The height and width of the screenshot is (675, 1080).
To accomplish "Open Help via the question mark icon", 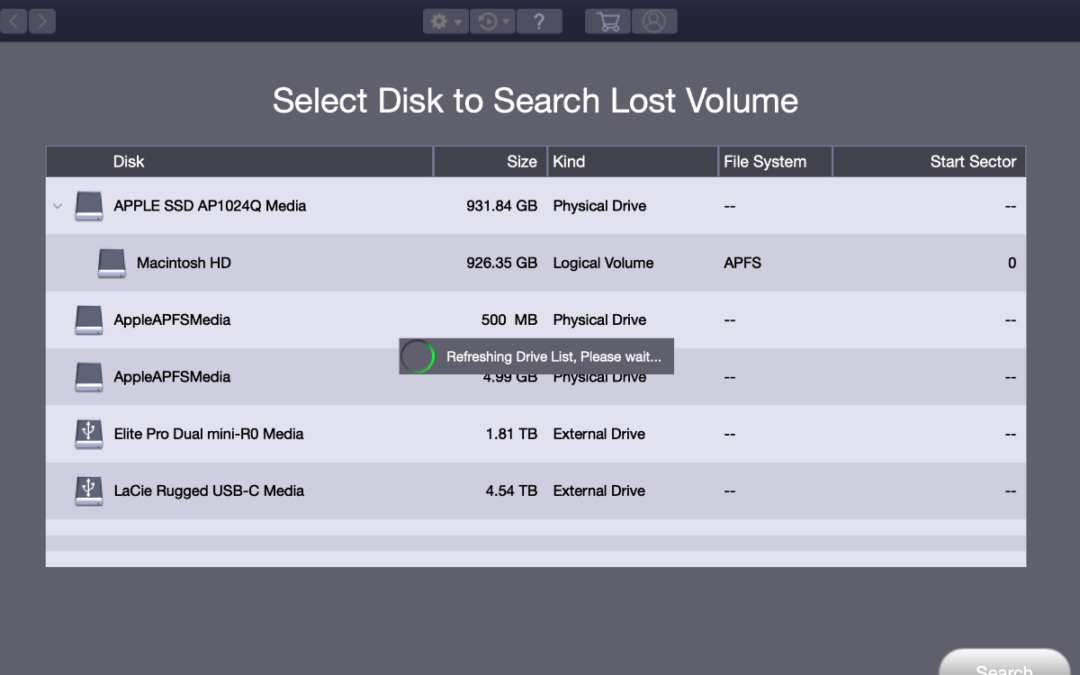I will click(x=540, y=20).
